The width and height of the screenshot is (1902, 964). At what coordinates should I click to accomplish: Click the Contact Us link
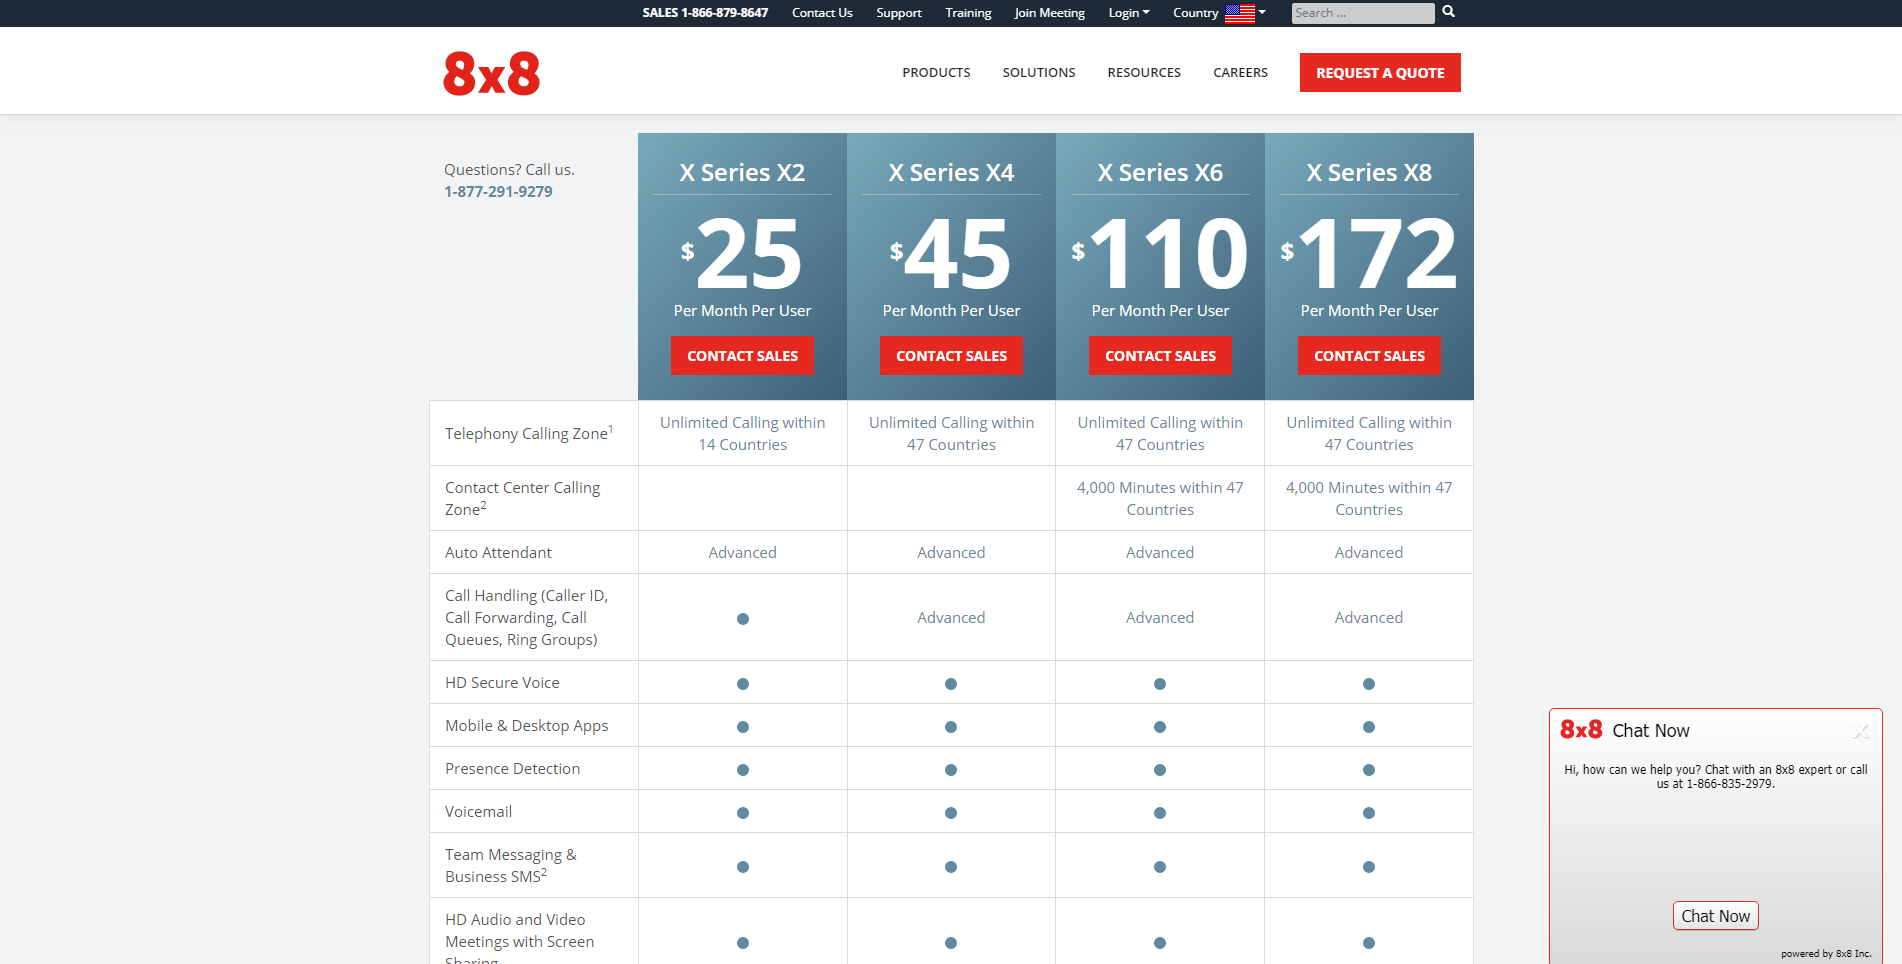click(822, 13)
